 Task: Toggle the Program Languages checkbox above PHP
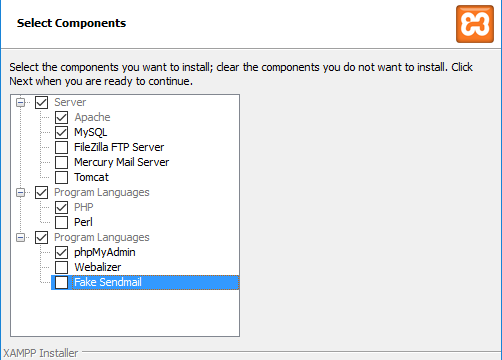(x=41, y=192)
